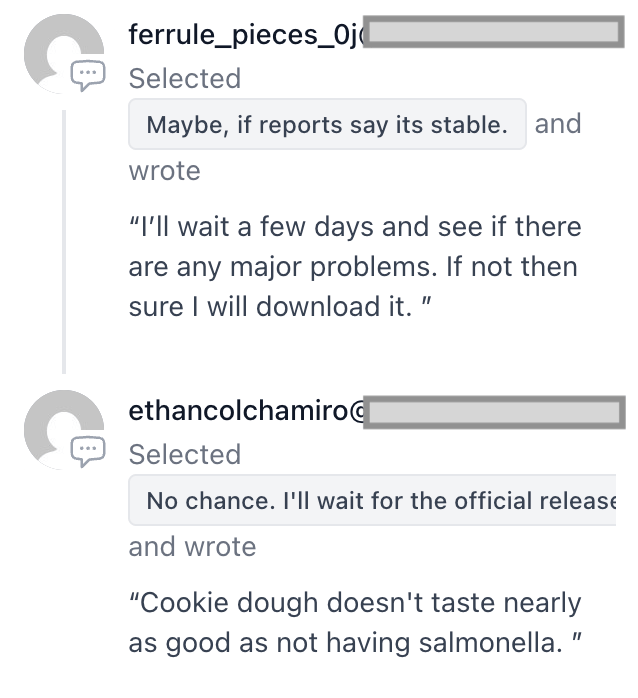Screen dimensions: 638x698
Task: Click 'and wrote' text under the No chance chip
Action: click(x=192, y=547)
